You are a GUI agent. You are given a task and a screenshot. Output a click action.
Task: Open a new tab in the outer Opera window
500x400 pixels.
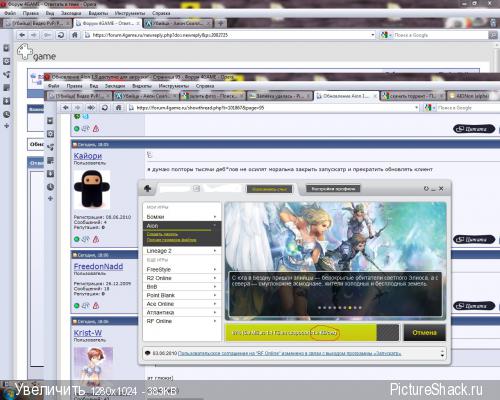(220, 23)
